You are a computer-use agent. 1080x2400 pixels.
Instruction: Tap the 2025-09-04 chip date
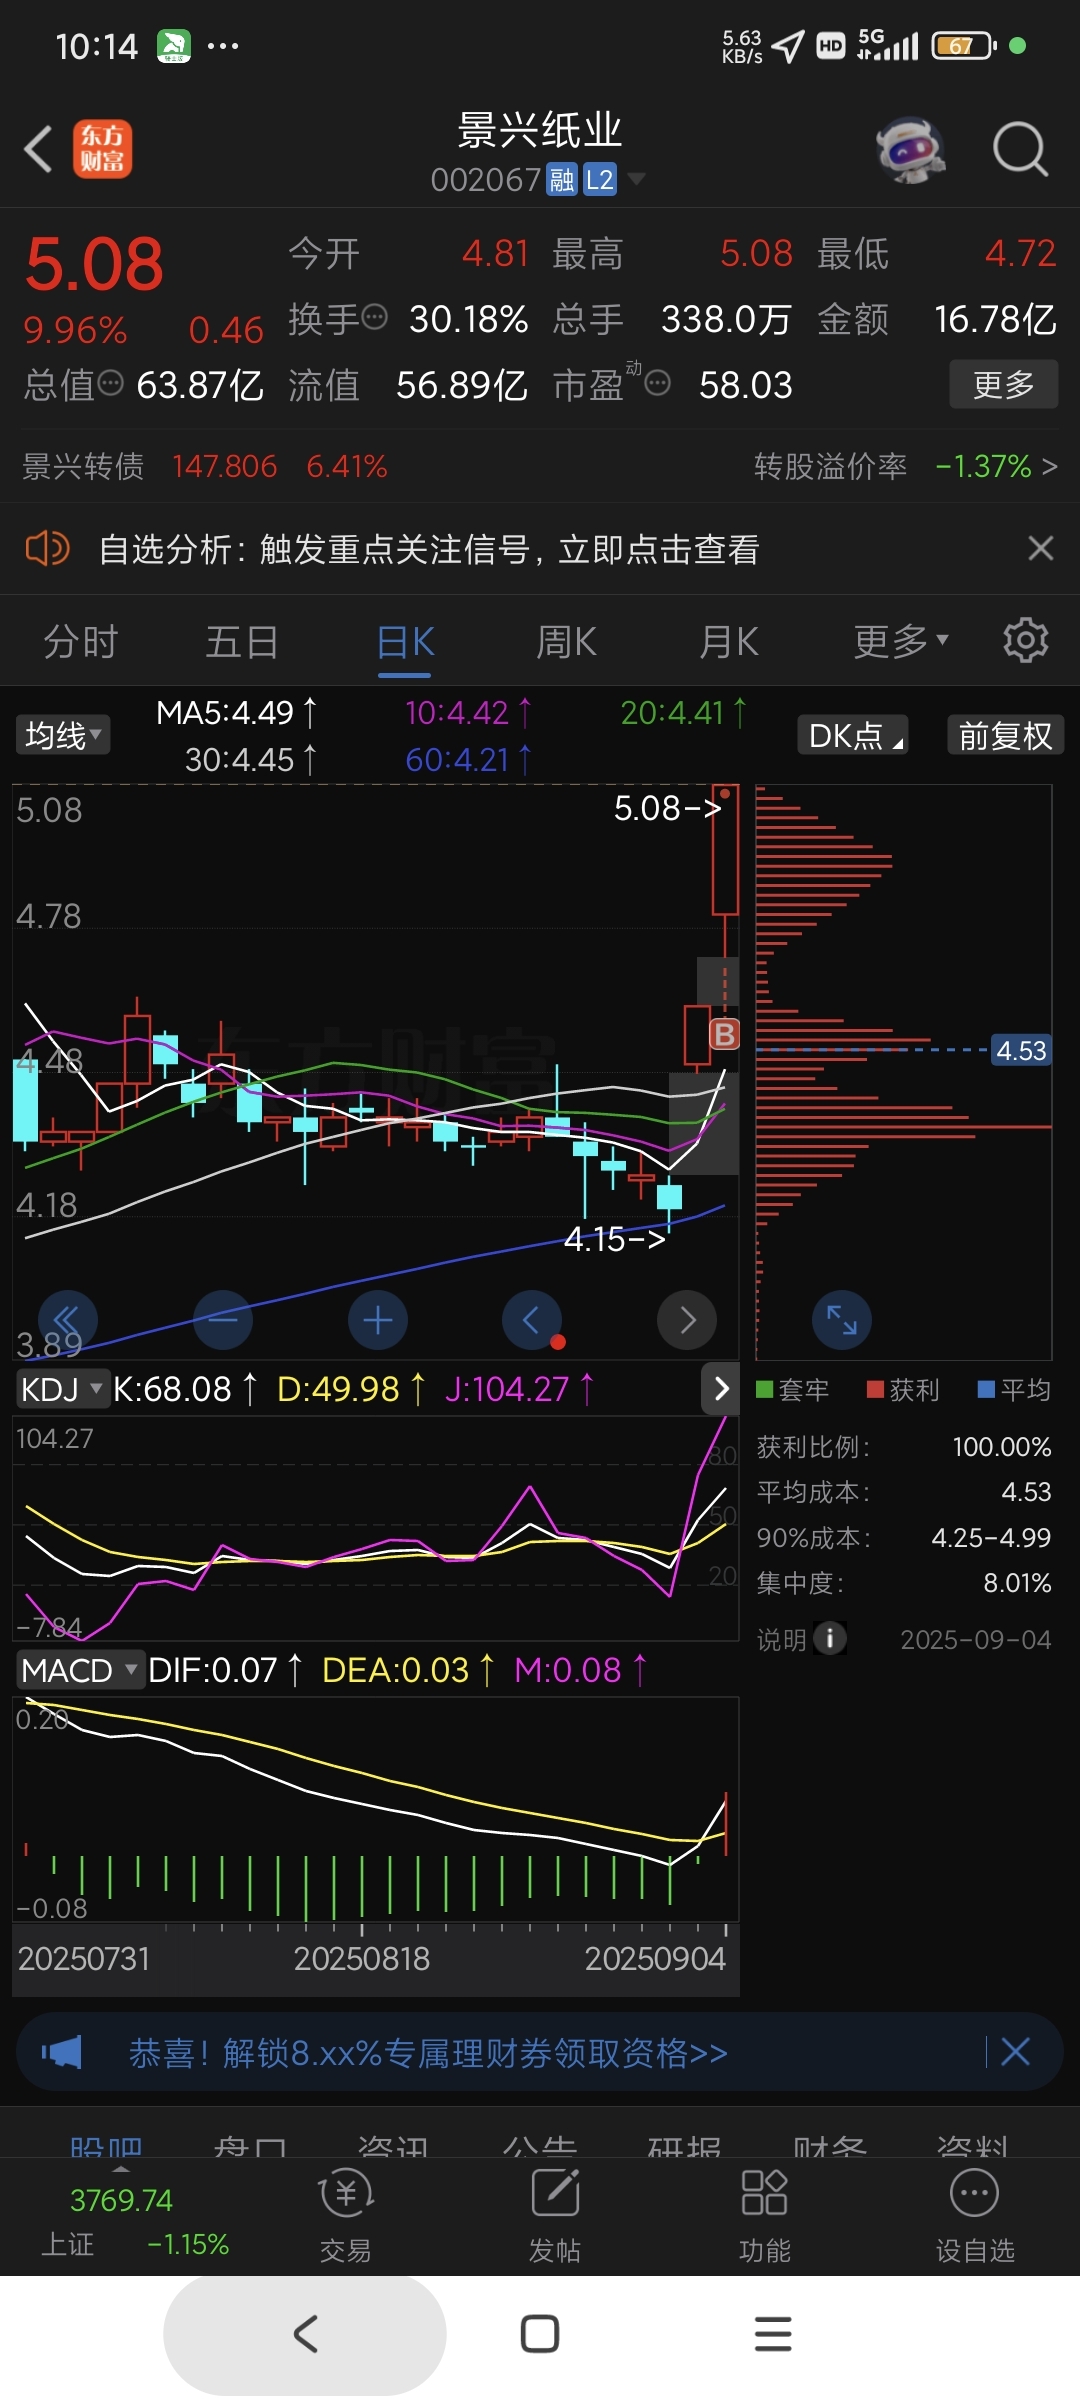tap(976, 1639)
